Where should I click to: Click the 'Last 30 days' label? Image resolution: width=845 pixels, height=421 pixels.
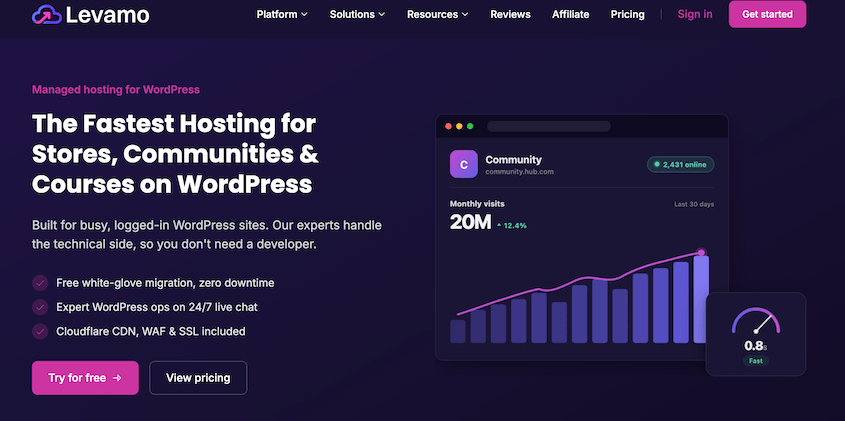tap(694, 204)
